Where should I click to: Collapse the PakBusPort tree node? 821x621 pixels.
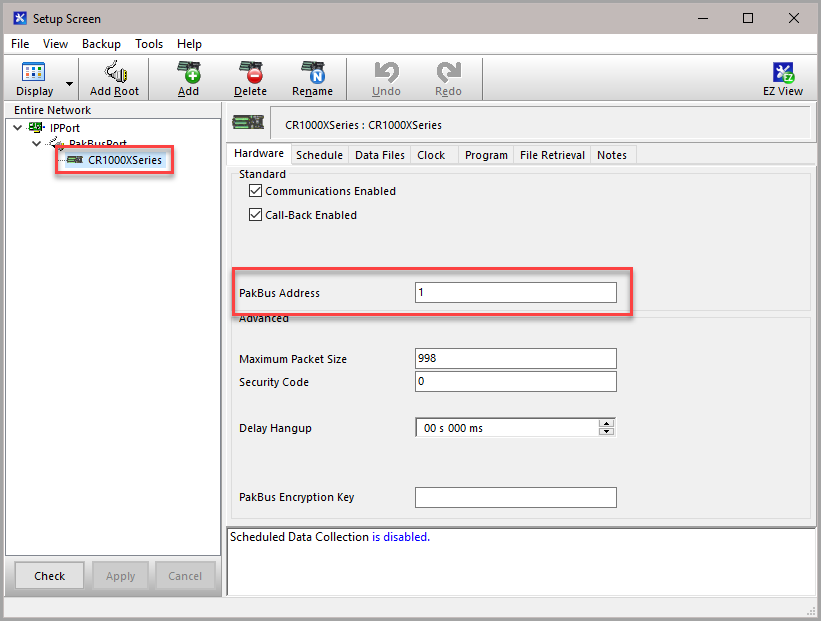coord(37,144)
